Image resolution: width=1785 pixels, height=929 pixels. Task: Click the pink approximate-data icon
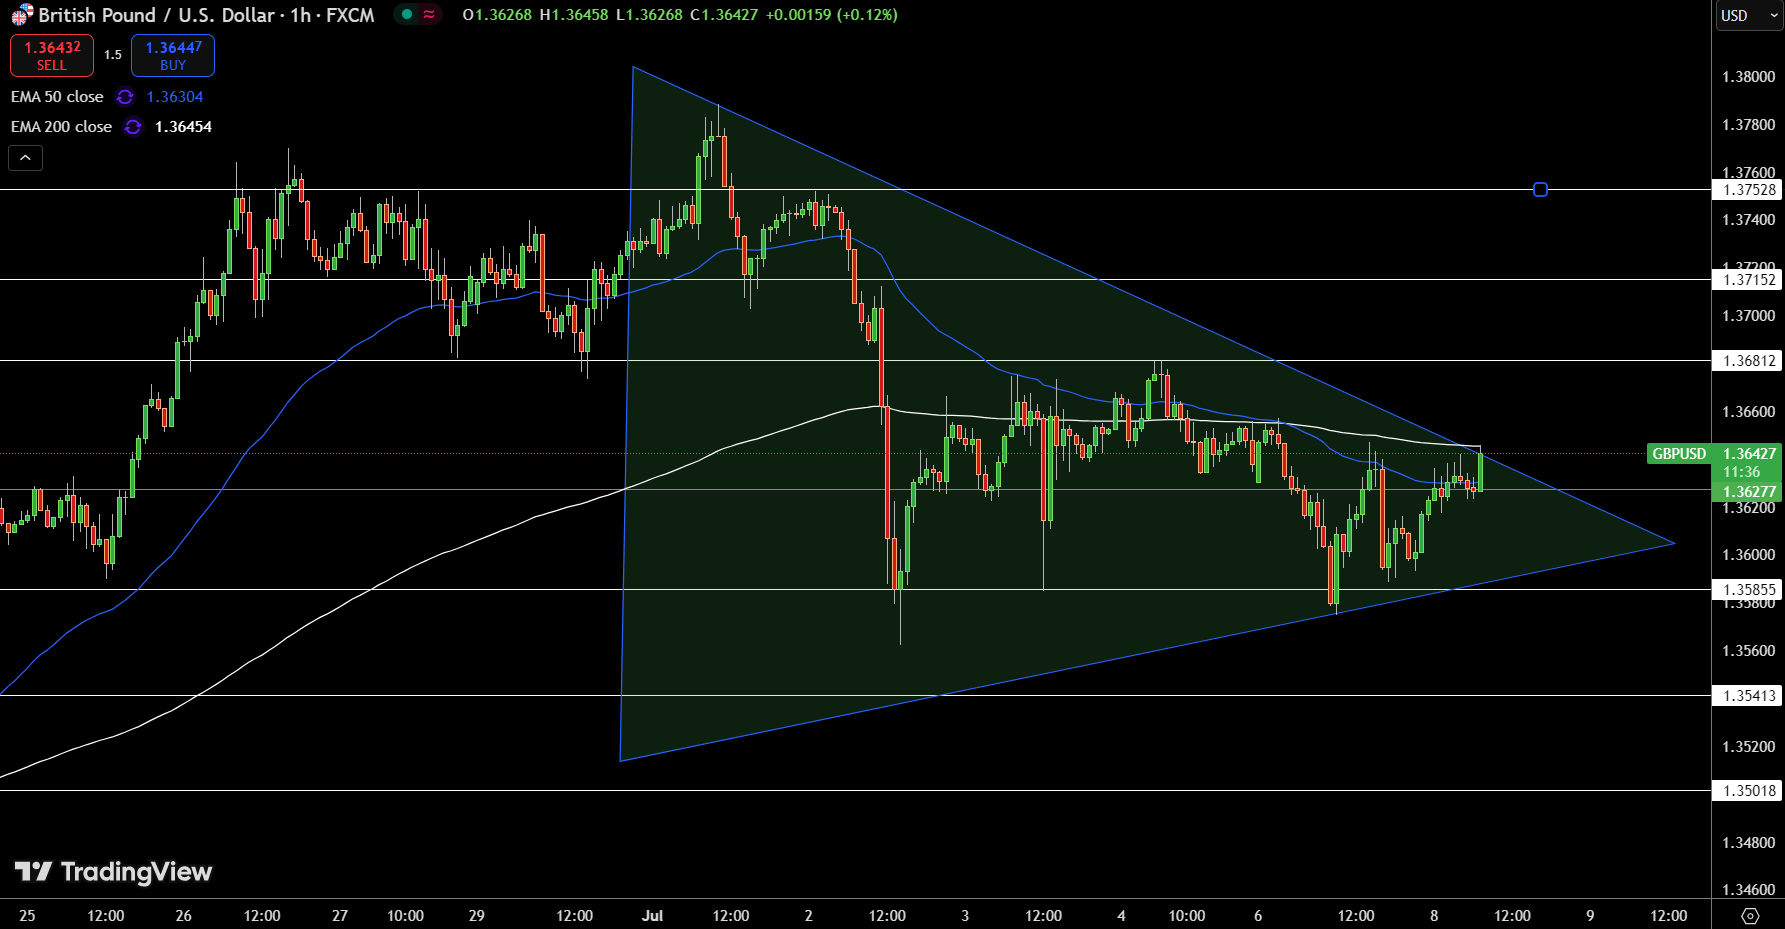click(x=429, y=15)
